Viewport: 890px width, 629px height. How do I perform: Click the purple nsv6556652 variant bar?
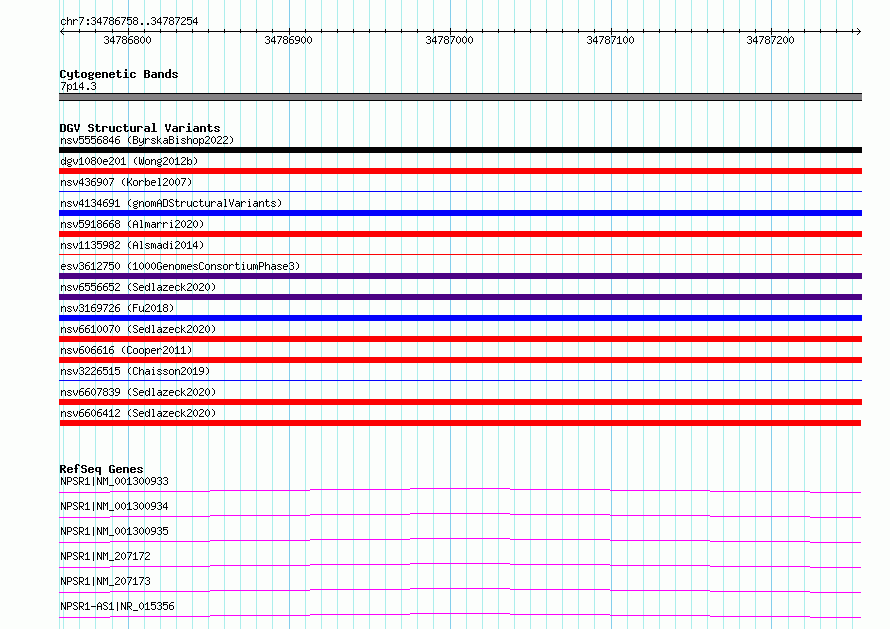coord(460,297)
